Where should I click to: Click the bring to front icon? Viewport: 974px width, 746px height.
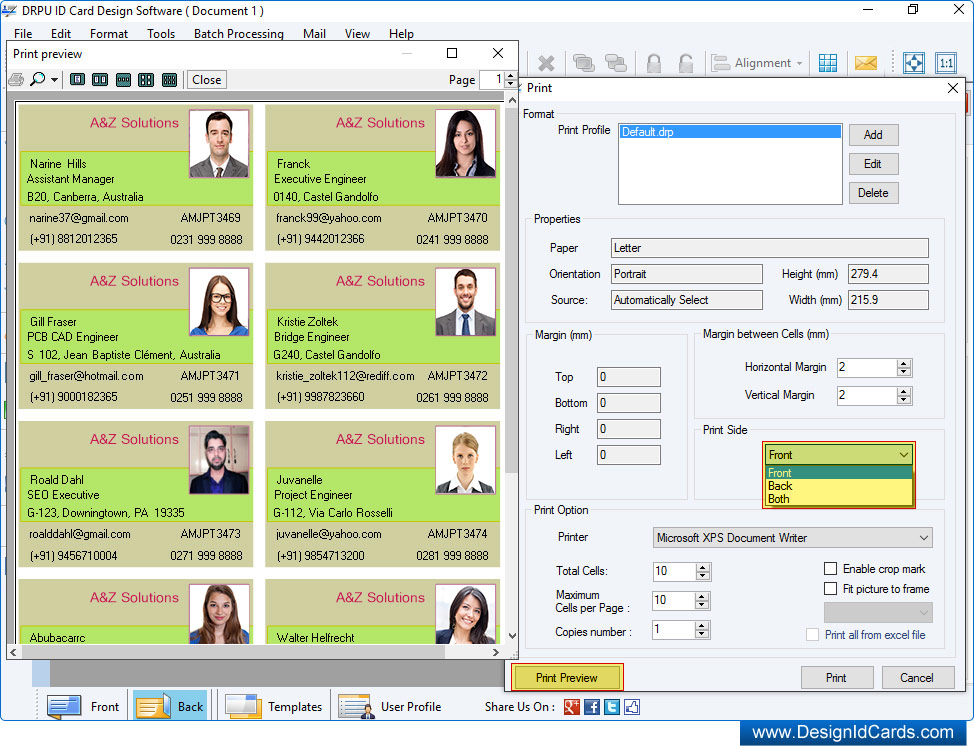tap(583, 63)
